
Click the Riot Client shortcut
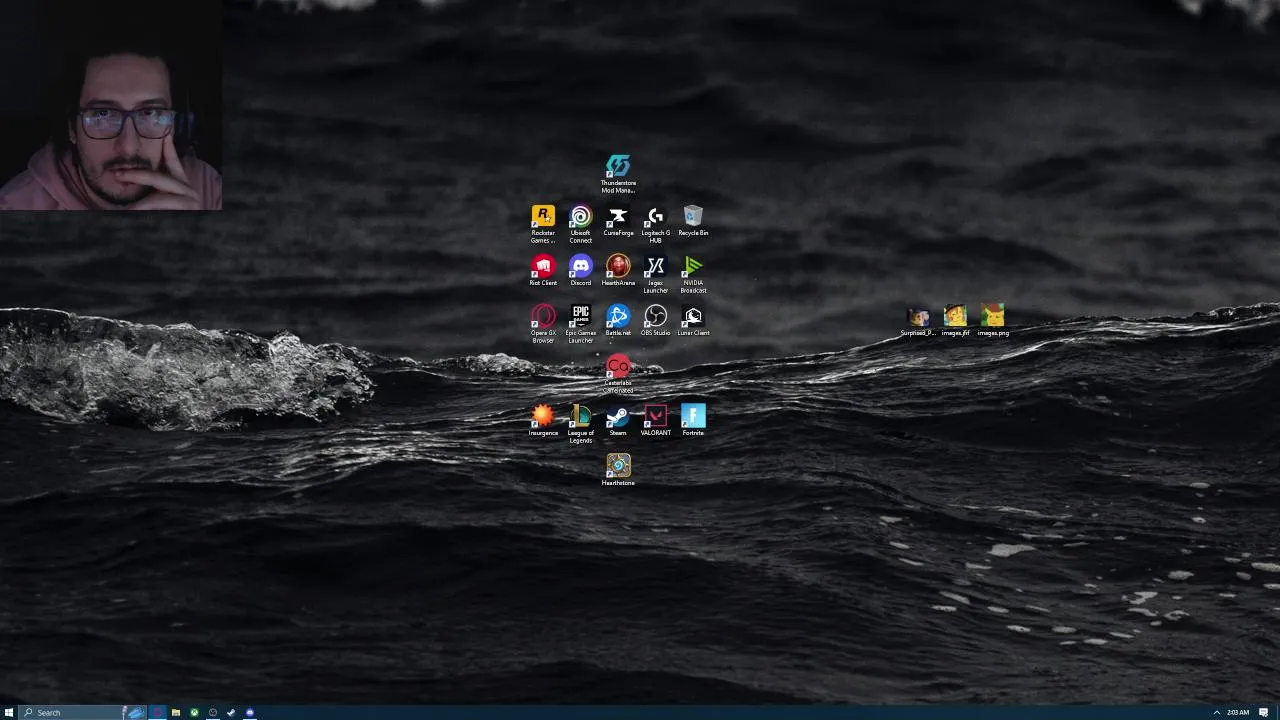(x=543, y=271)
